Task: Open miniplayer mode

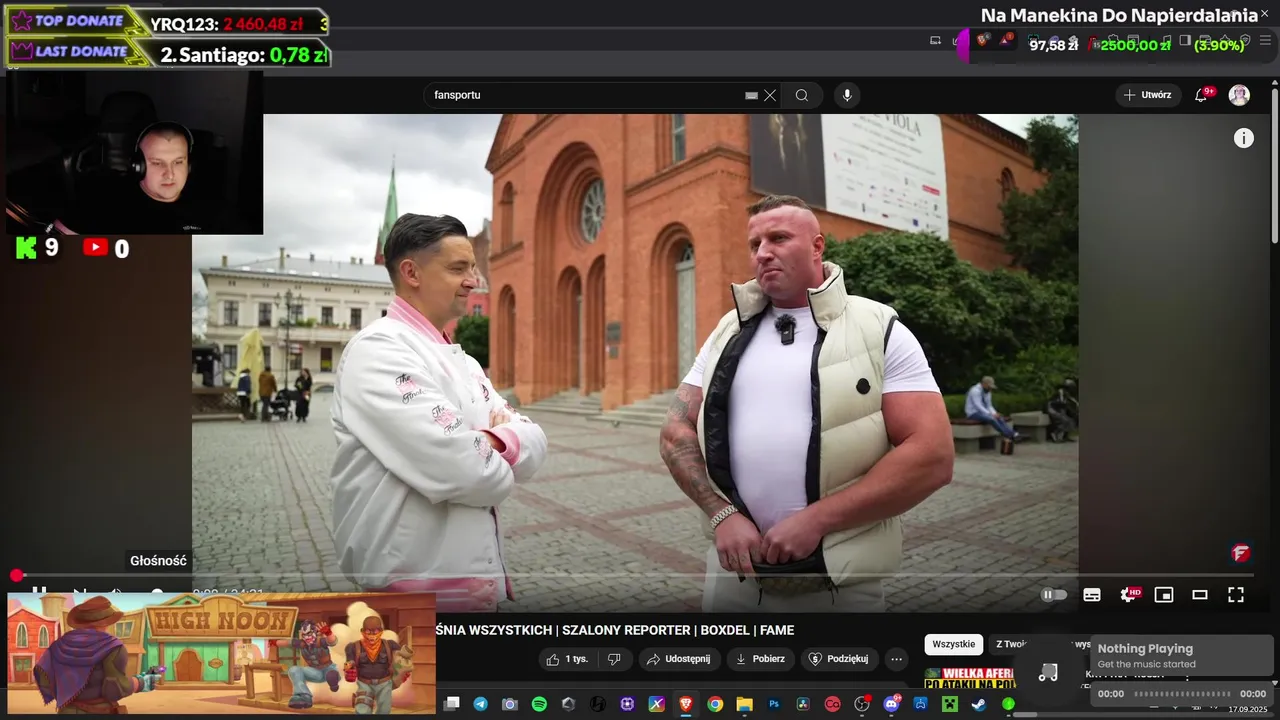Action: click(x=1164, y=594)
